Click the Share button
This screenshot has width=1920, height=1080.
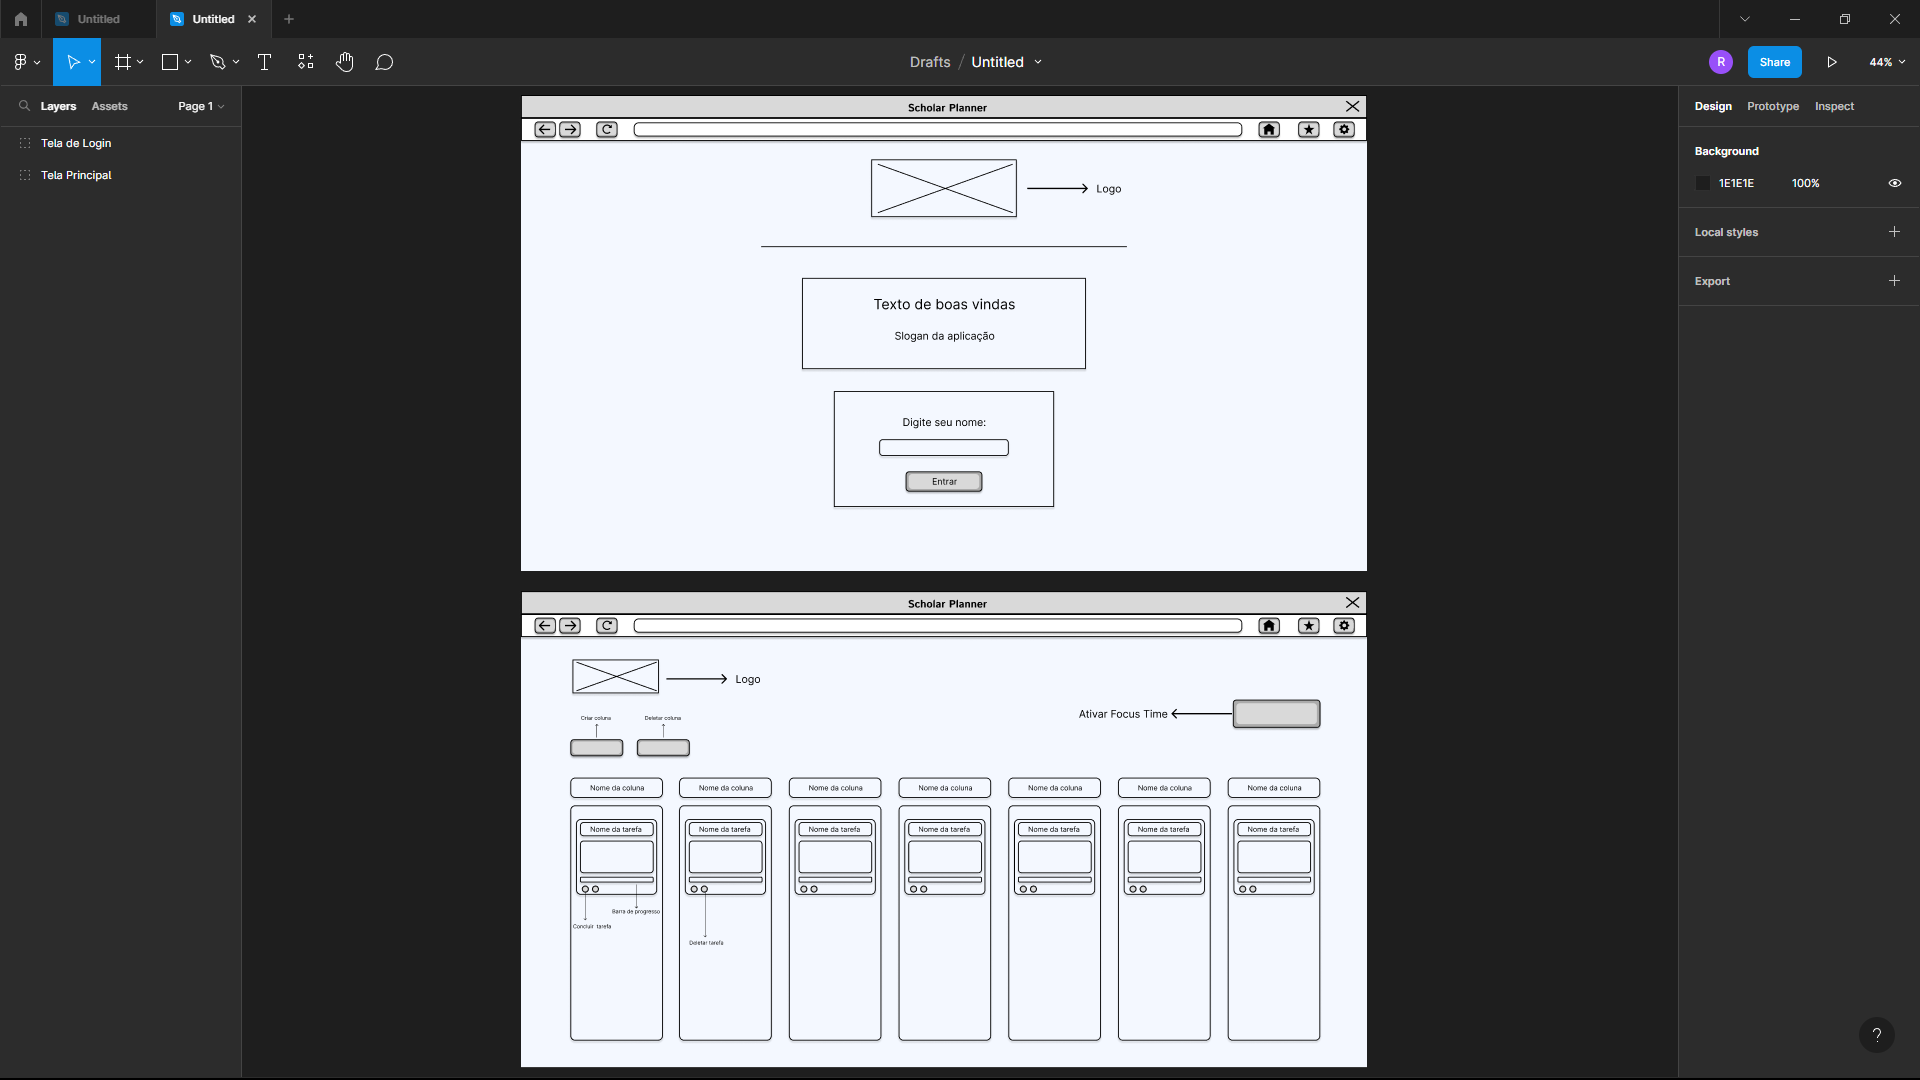pyautogui.click(x=1775, y=62)
